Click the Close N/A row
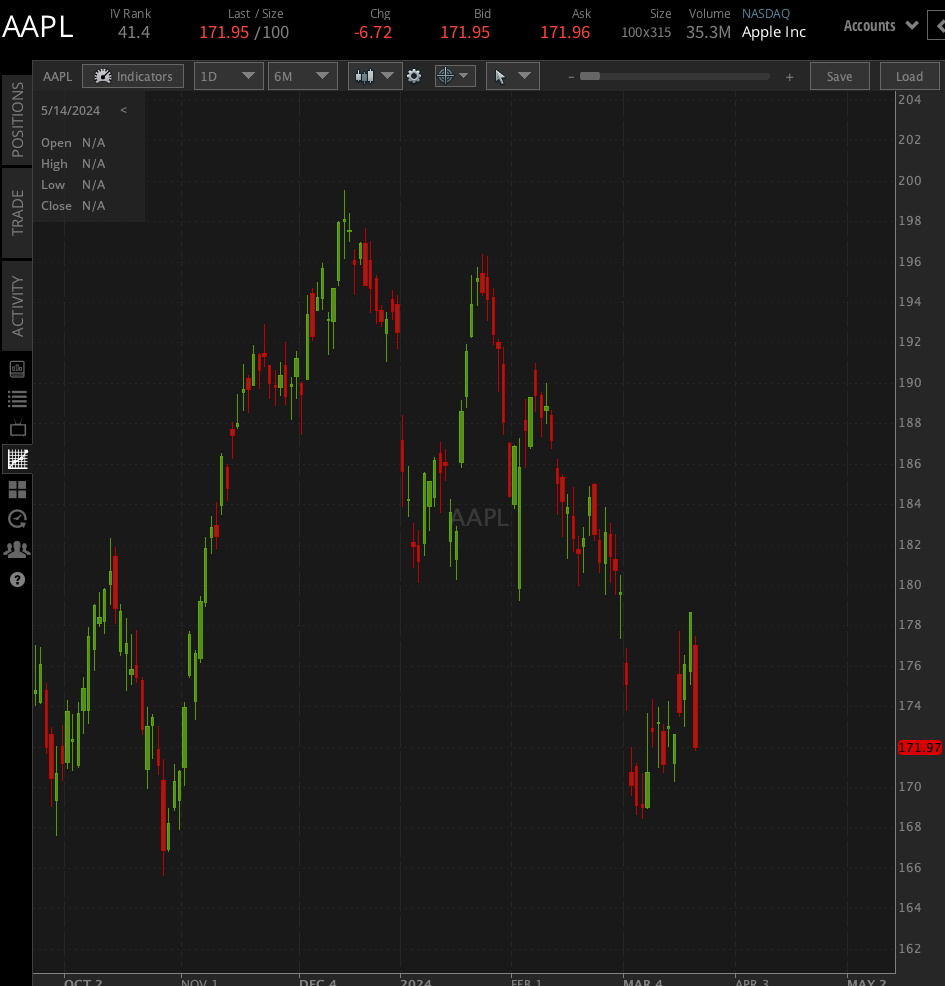 [73, 206]
